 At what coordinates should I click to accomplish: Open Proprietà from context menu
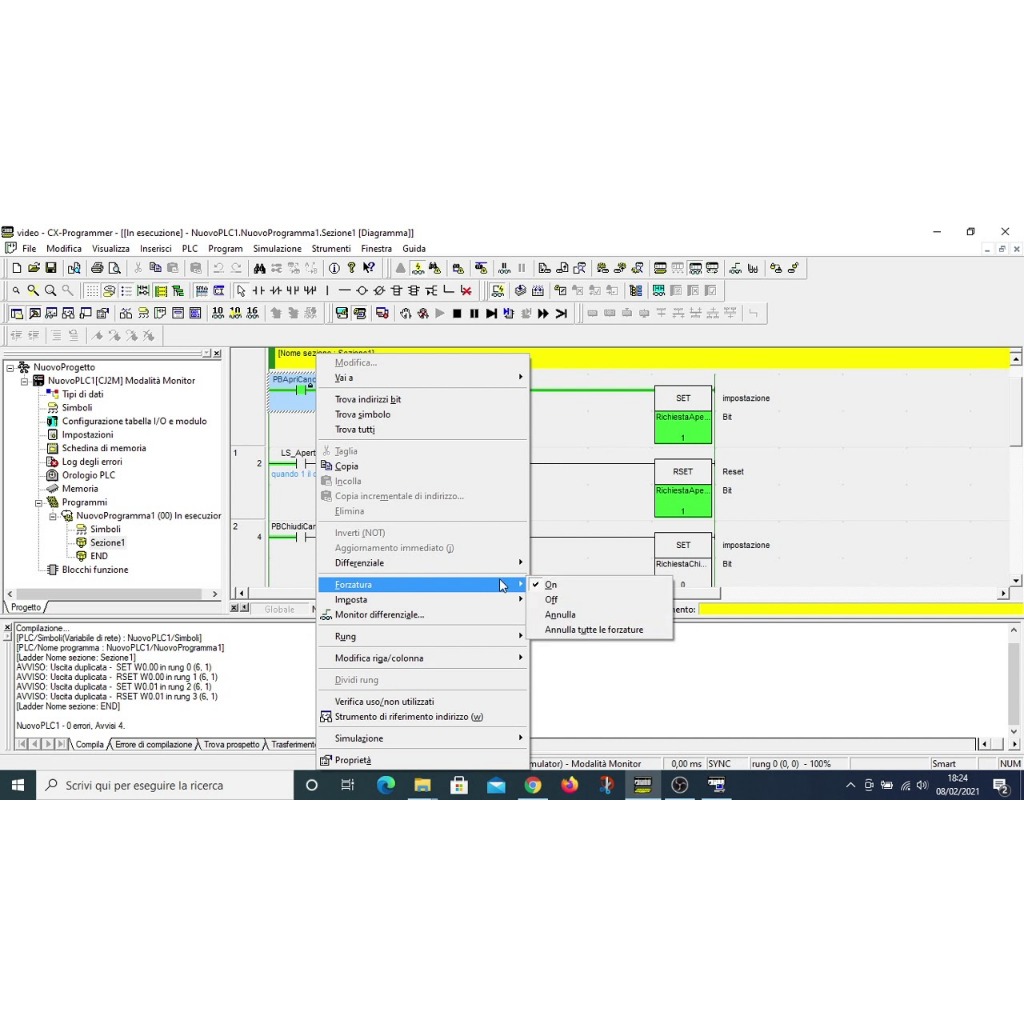pos(423,760)
